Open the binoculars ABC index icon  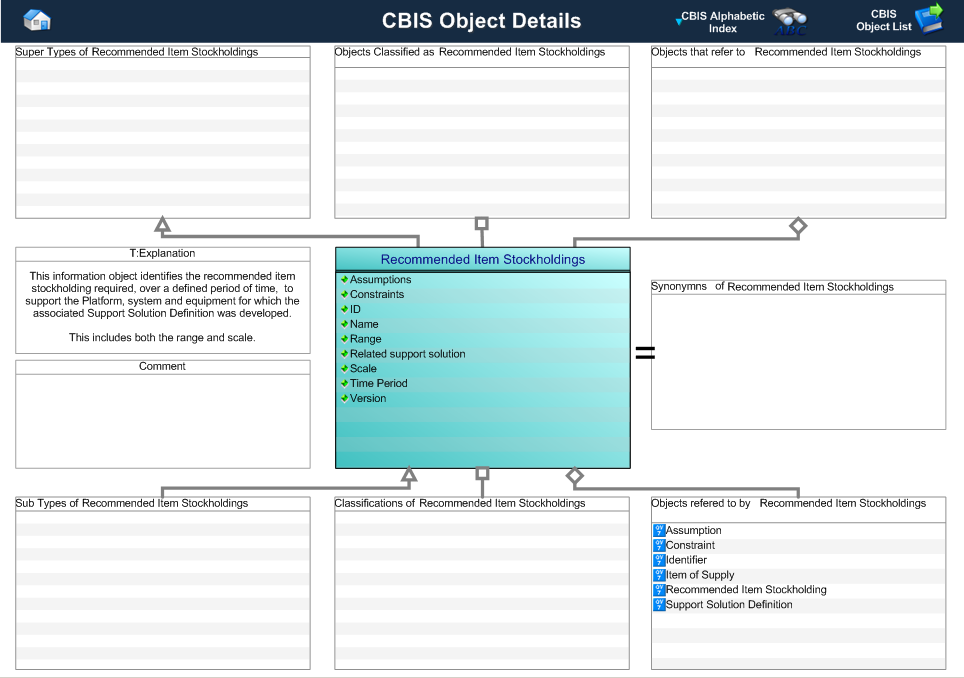click(x=790, y=22)
